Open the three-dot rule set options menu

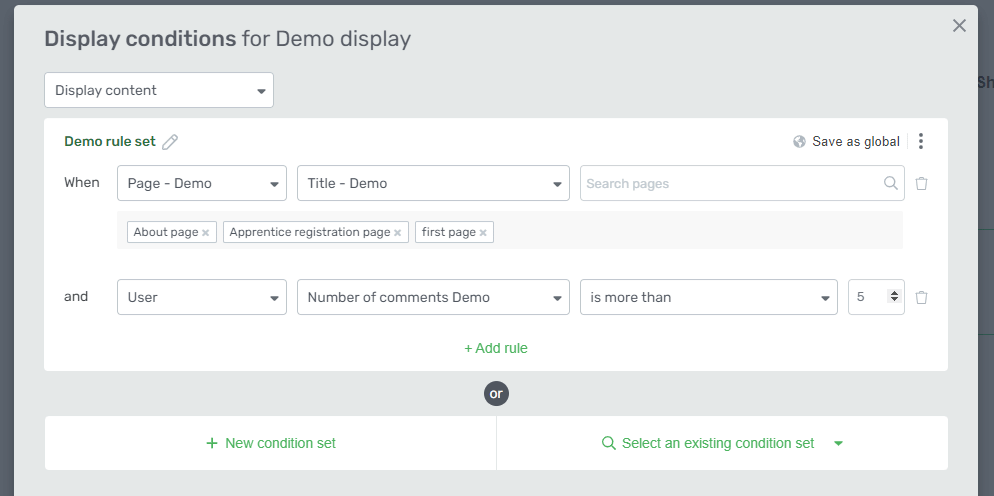921,142
